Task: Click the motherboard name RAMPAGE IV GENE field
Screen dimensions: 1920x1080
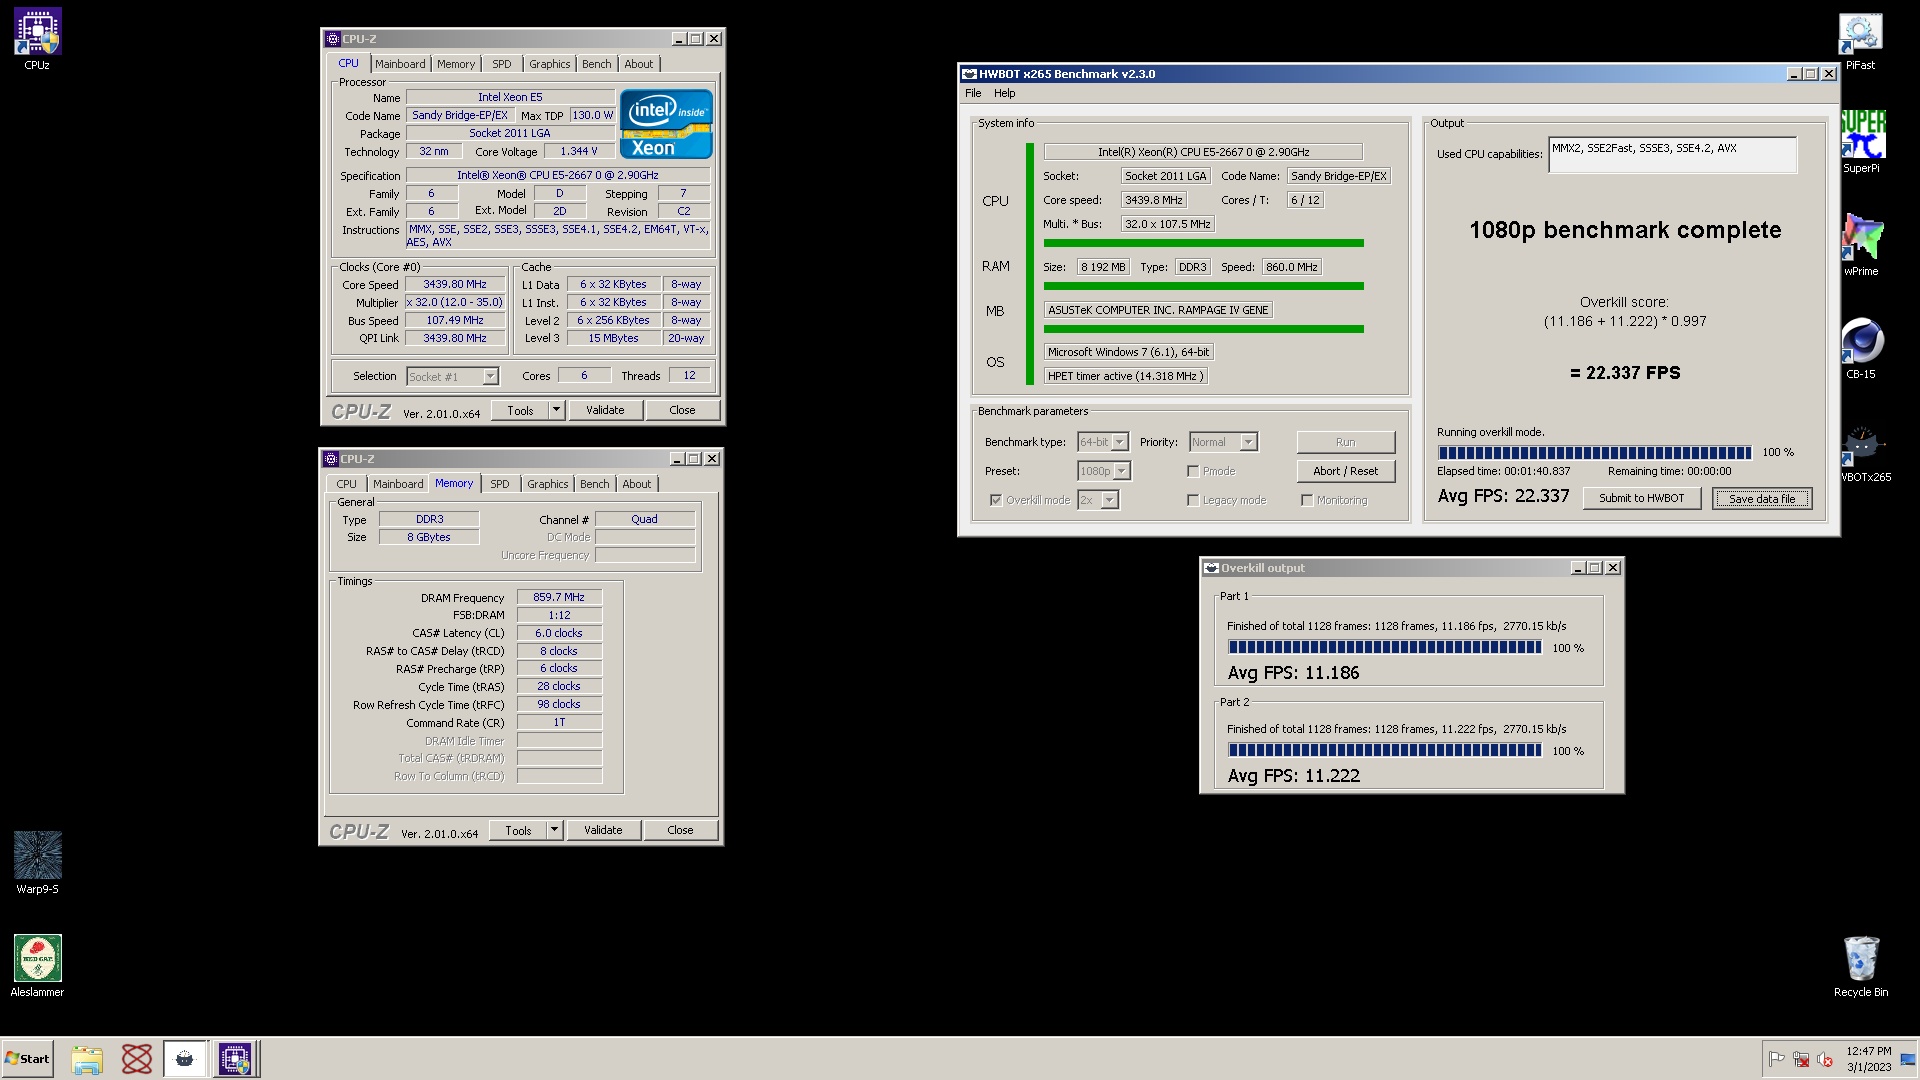Action: [x=1158, y=310]
